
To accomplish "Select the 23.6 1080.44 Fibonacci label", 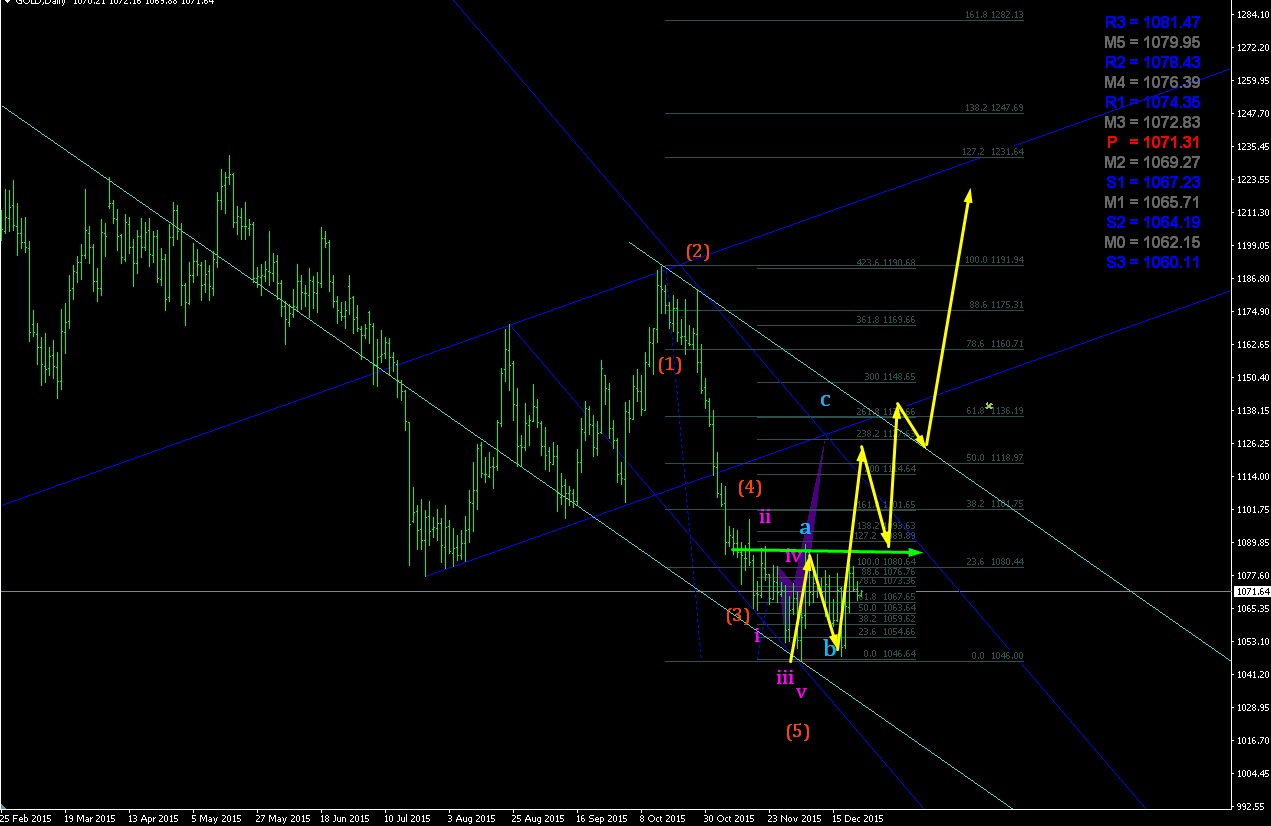I will 996,562.
